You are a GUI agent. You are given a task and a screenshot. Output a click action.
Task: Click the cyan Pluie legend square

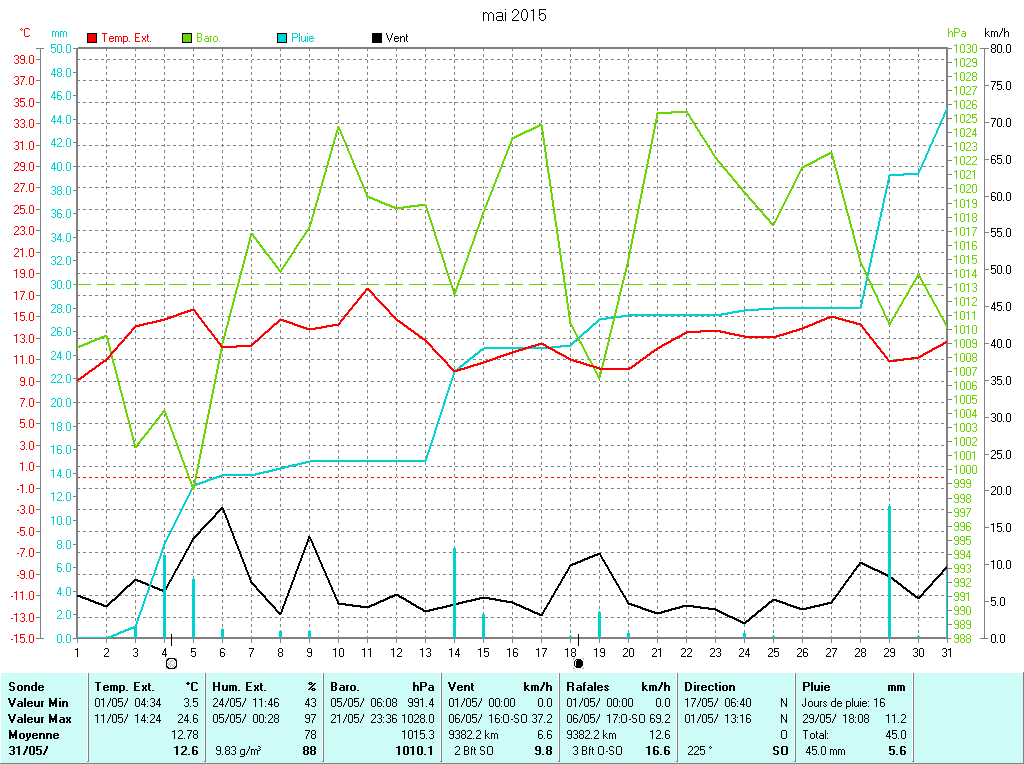tap(282, 38)
